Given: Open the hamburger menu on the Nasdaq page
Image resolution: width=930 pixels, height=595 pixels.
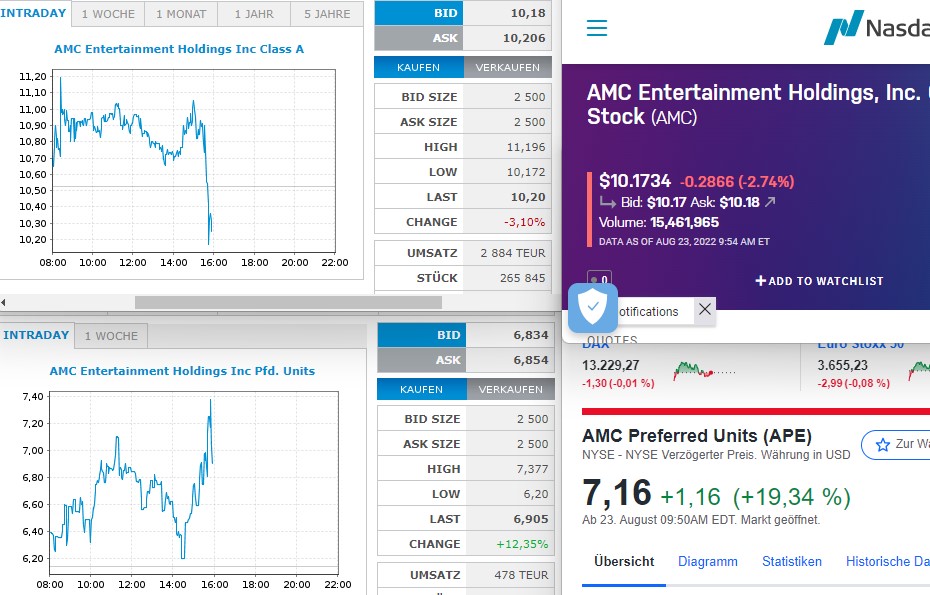Looking at the screenshot, I should coord(597,28).
